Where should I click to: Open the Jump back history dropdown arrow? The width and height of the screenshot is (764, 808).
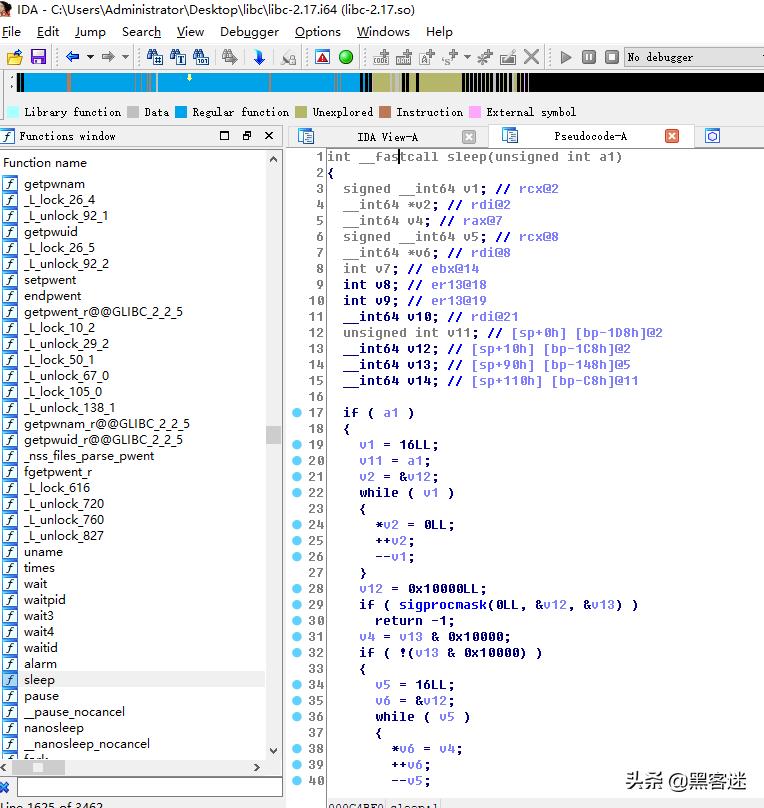[90, 57]
